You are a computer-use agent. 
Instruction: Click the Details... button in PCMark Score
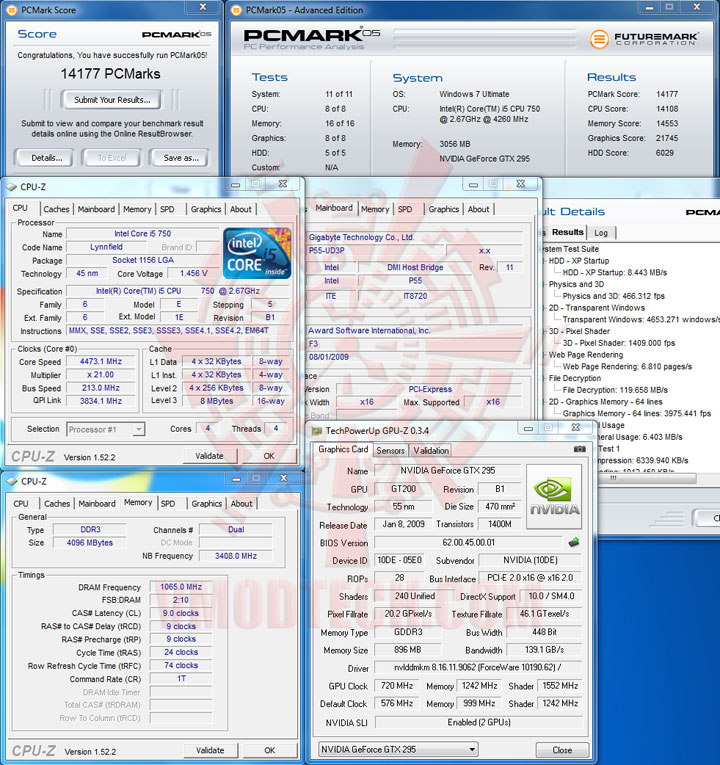46,158
